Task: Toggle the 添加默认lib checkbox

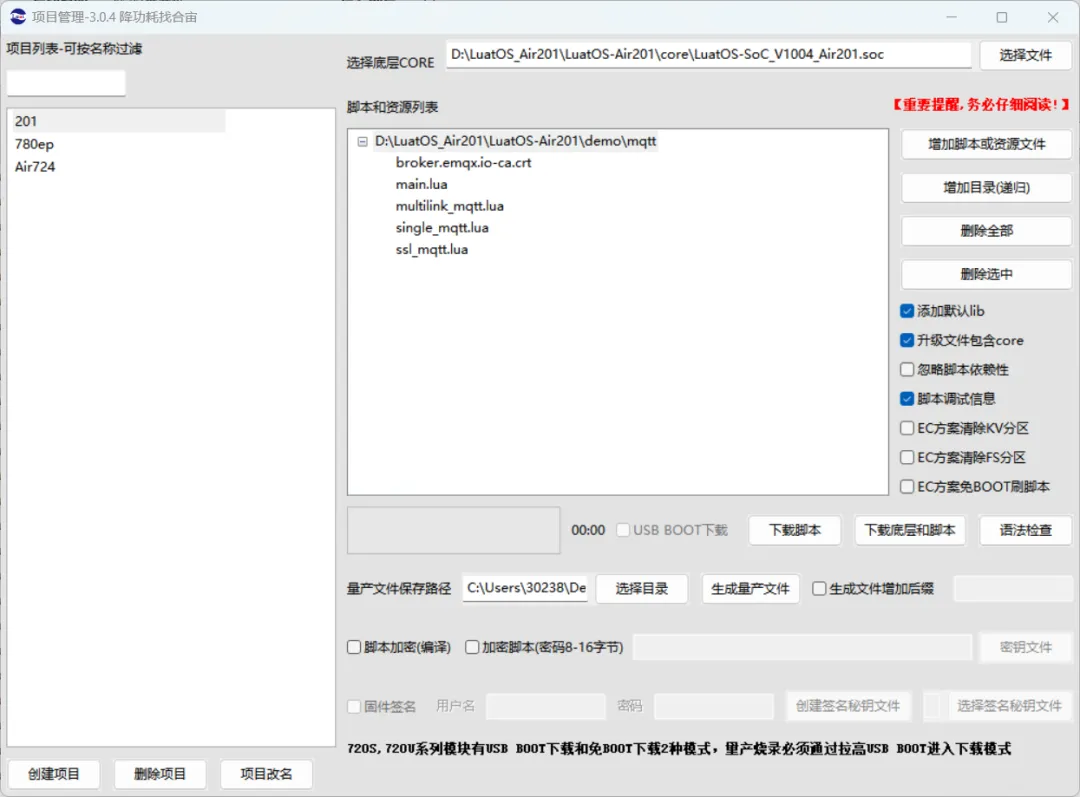Action: coord(907,311)
